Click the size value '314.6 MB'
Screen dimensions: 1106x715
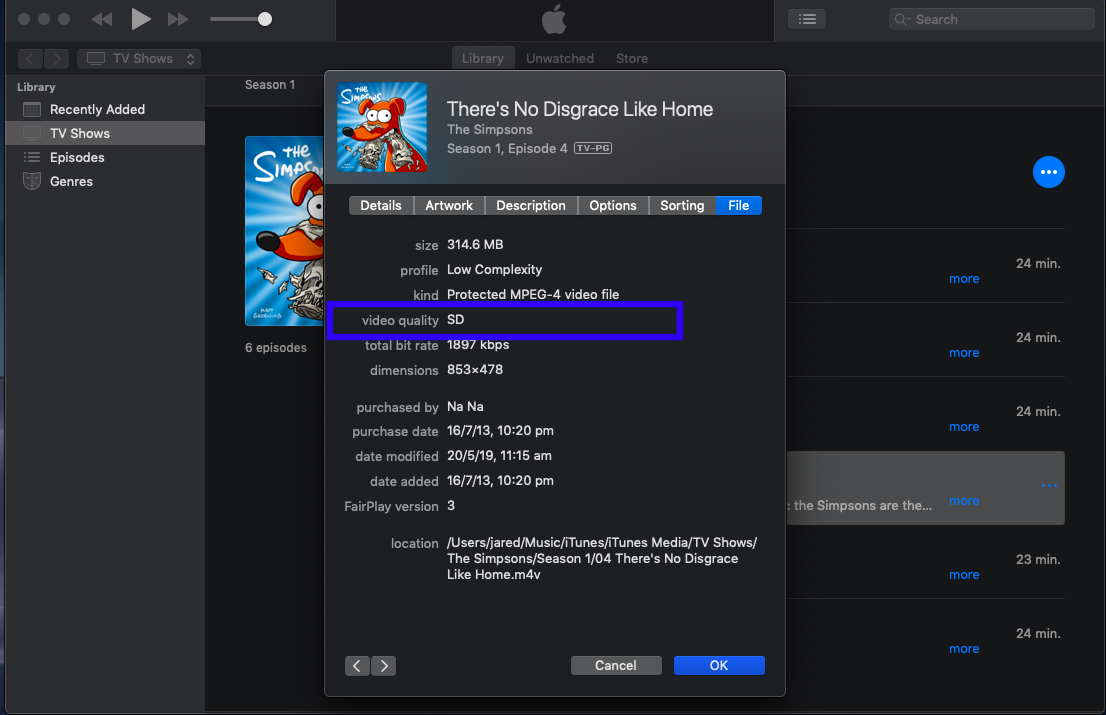click(x=475, y=245)
